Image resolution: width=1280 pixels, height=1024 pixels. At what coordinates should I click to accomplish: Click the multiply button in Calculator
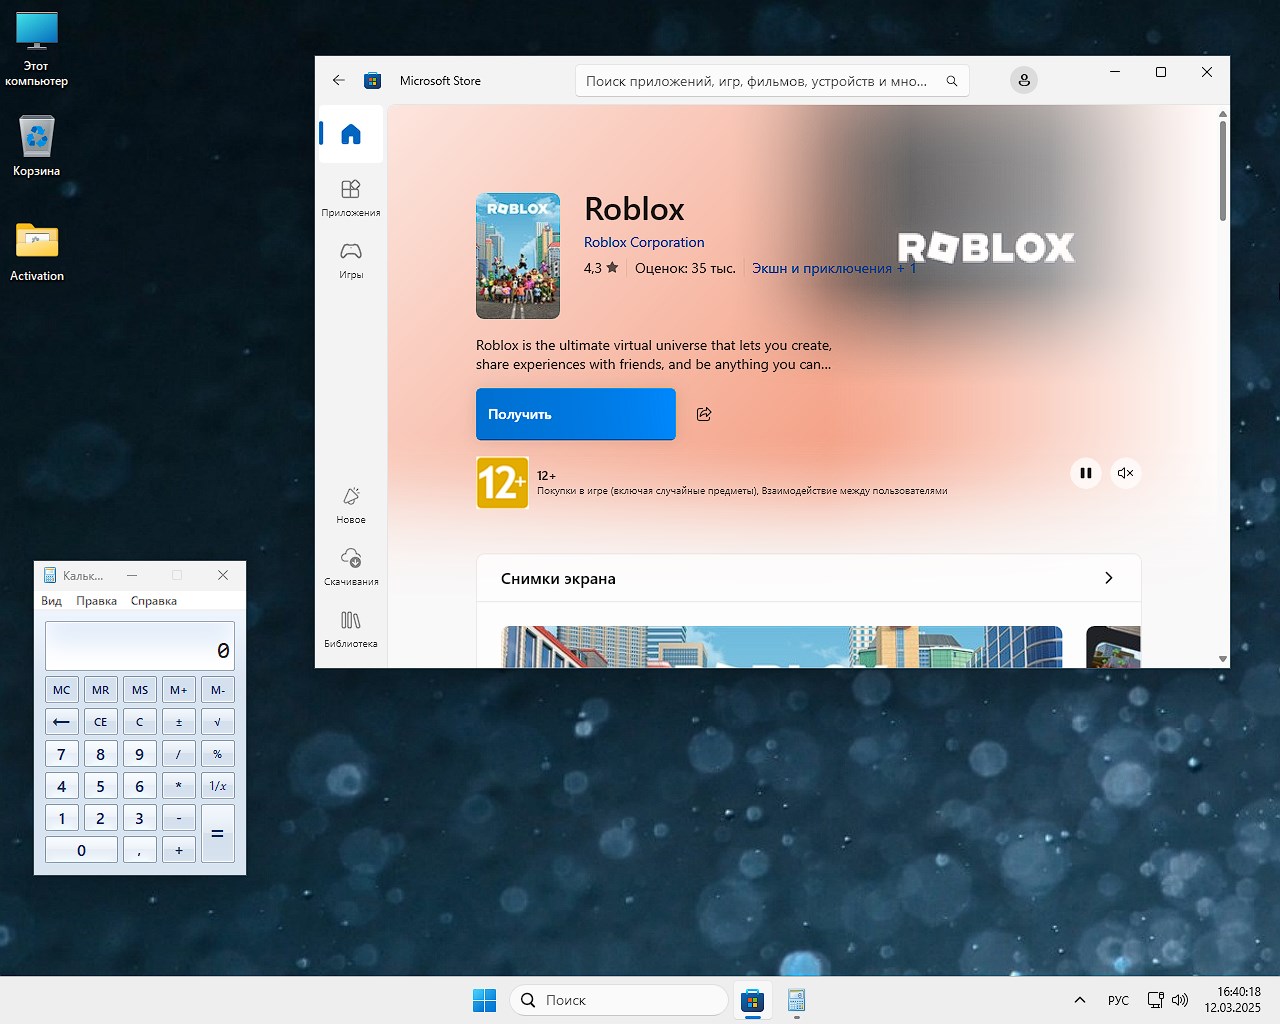179,786
